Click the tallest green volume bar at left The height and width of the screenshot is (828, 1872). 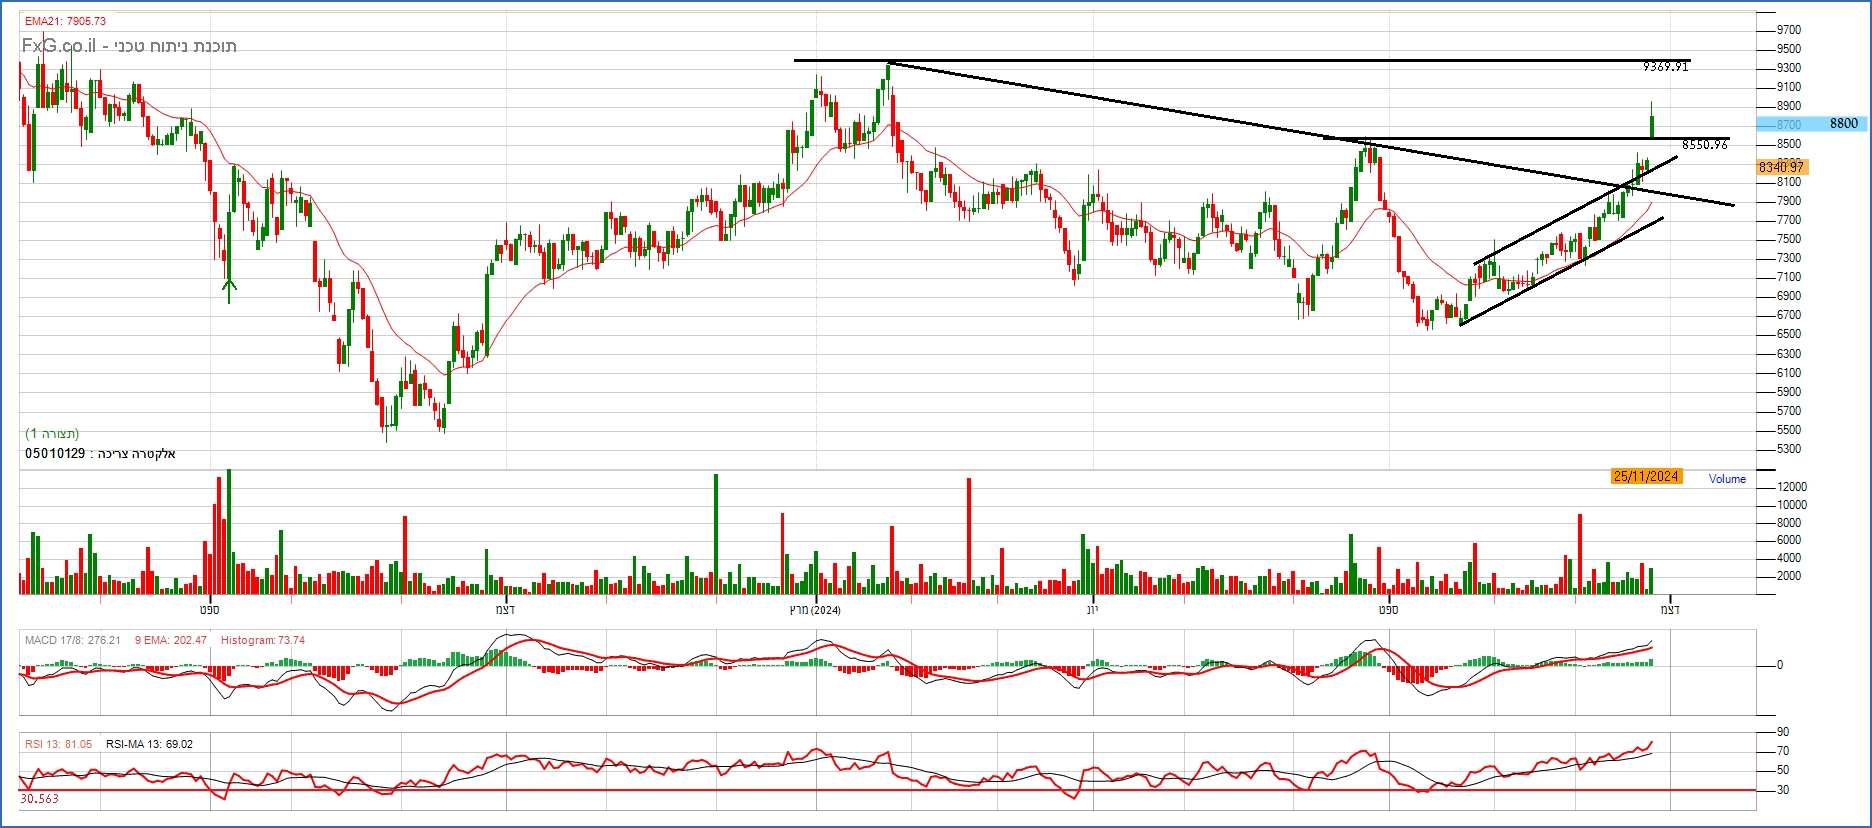pyautogui.click(x=228, y=530)
